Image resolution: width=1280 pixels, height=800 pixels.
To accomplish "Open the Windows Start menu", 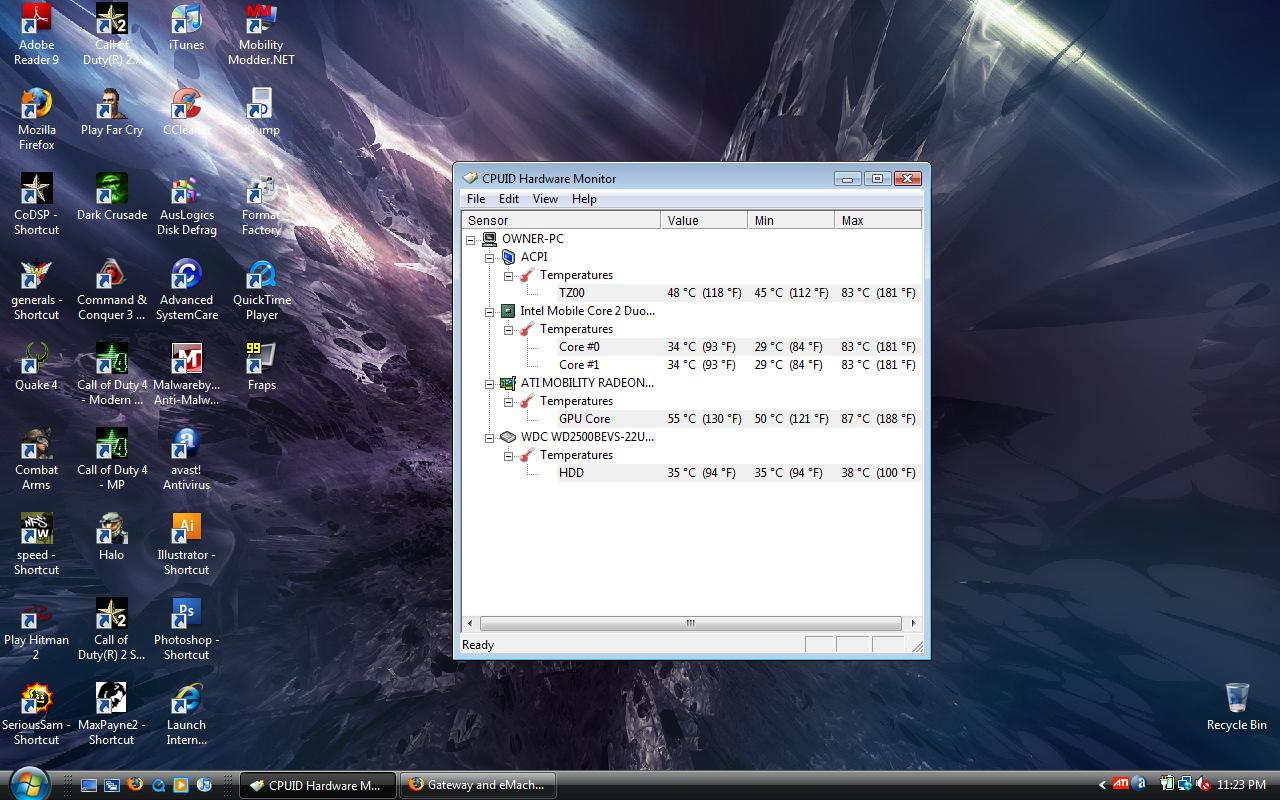I will pos(28,782).
